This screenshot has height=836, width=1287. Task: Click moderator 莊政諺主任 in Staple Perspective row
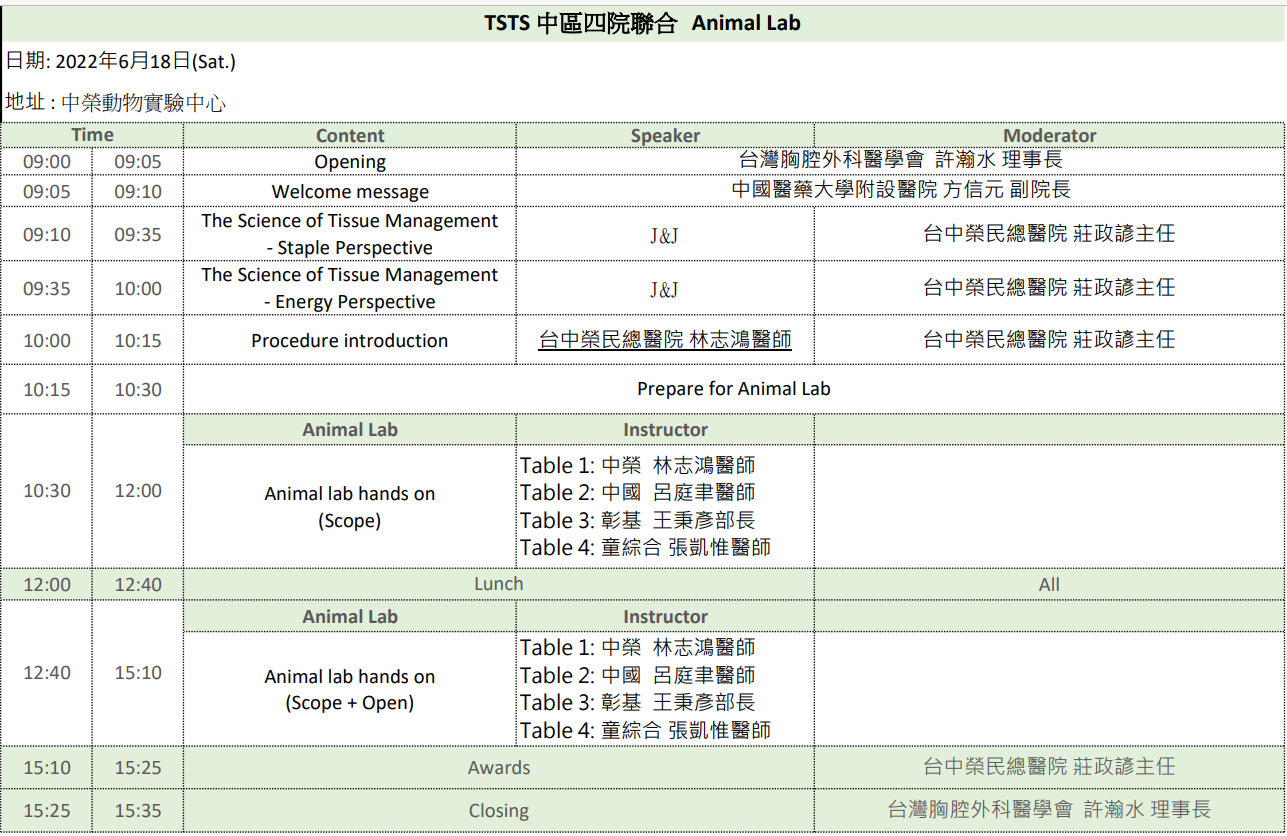[x=1049, y=234]
